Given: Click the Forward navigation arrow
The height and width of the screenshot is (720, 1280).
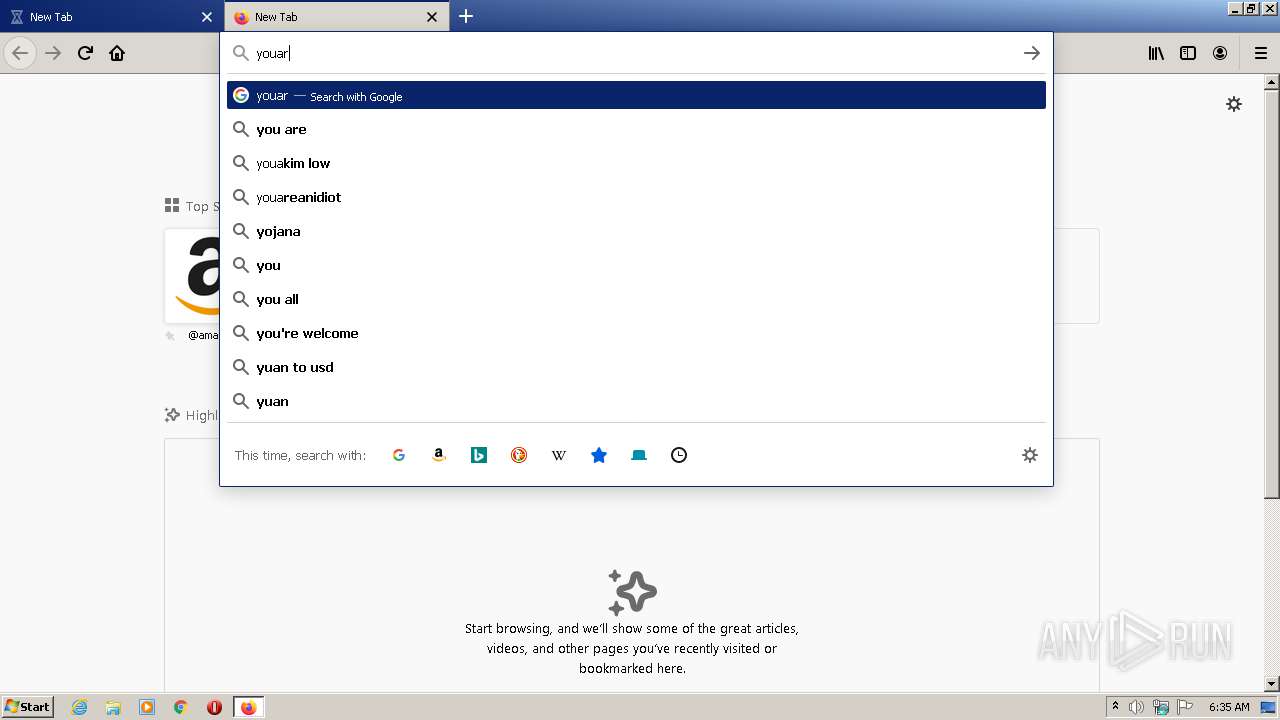Looking at the screenshot, I should coord(53,53).
